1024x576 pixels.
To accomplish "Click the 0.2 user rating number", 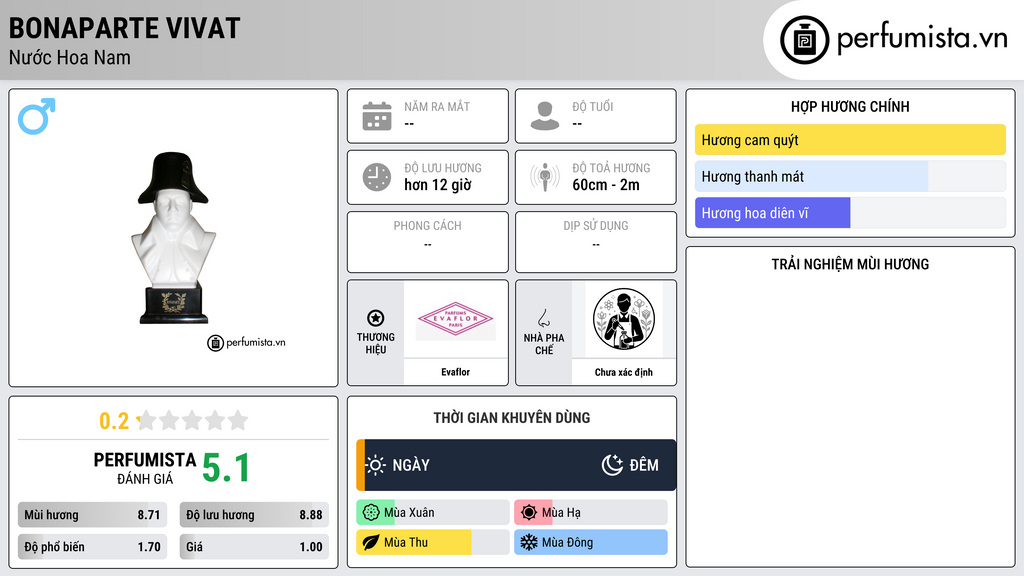I will click(x=114, y=421).
